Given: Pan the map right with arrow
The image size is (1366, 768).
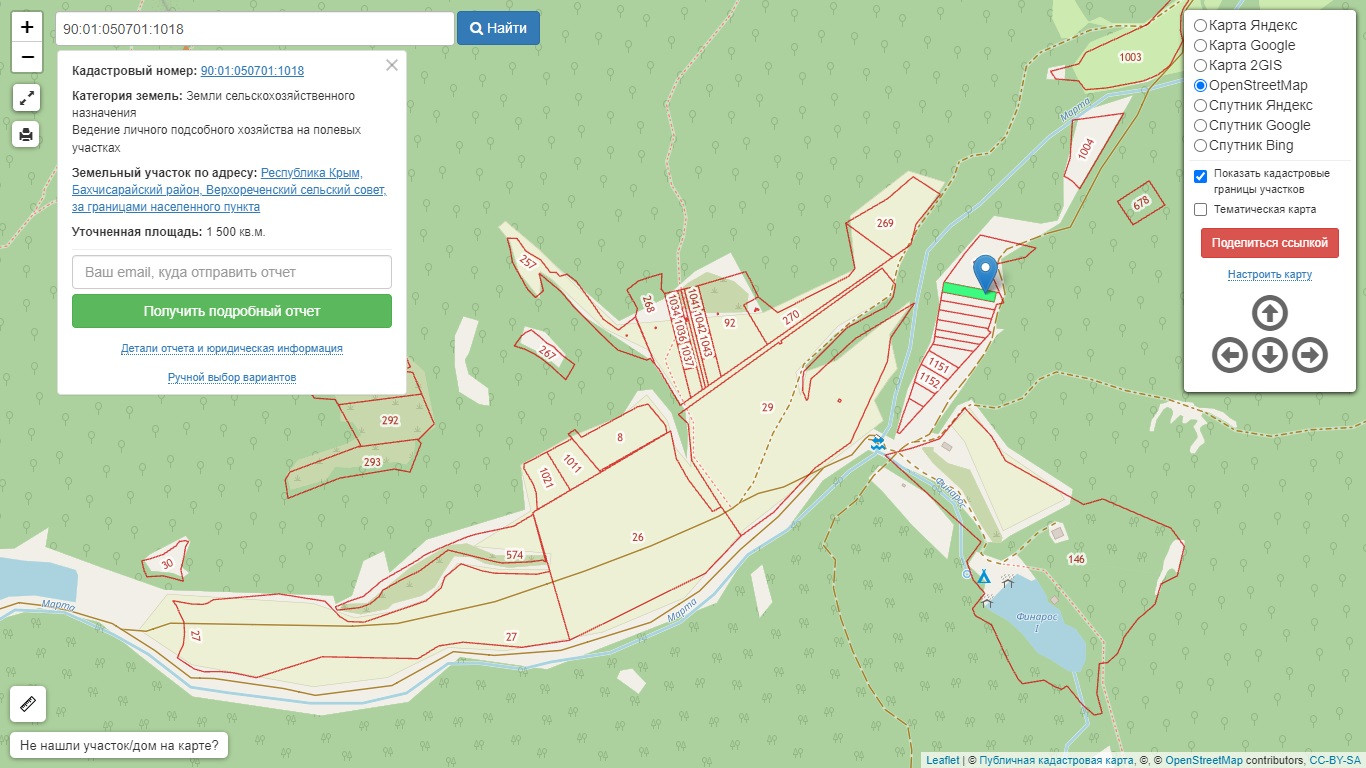Looking at the screenshot, I should tap(1310, 354).
